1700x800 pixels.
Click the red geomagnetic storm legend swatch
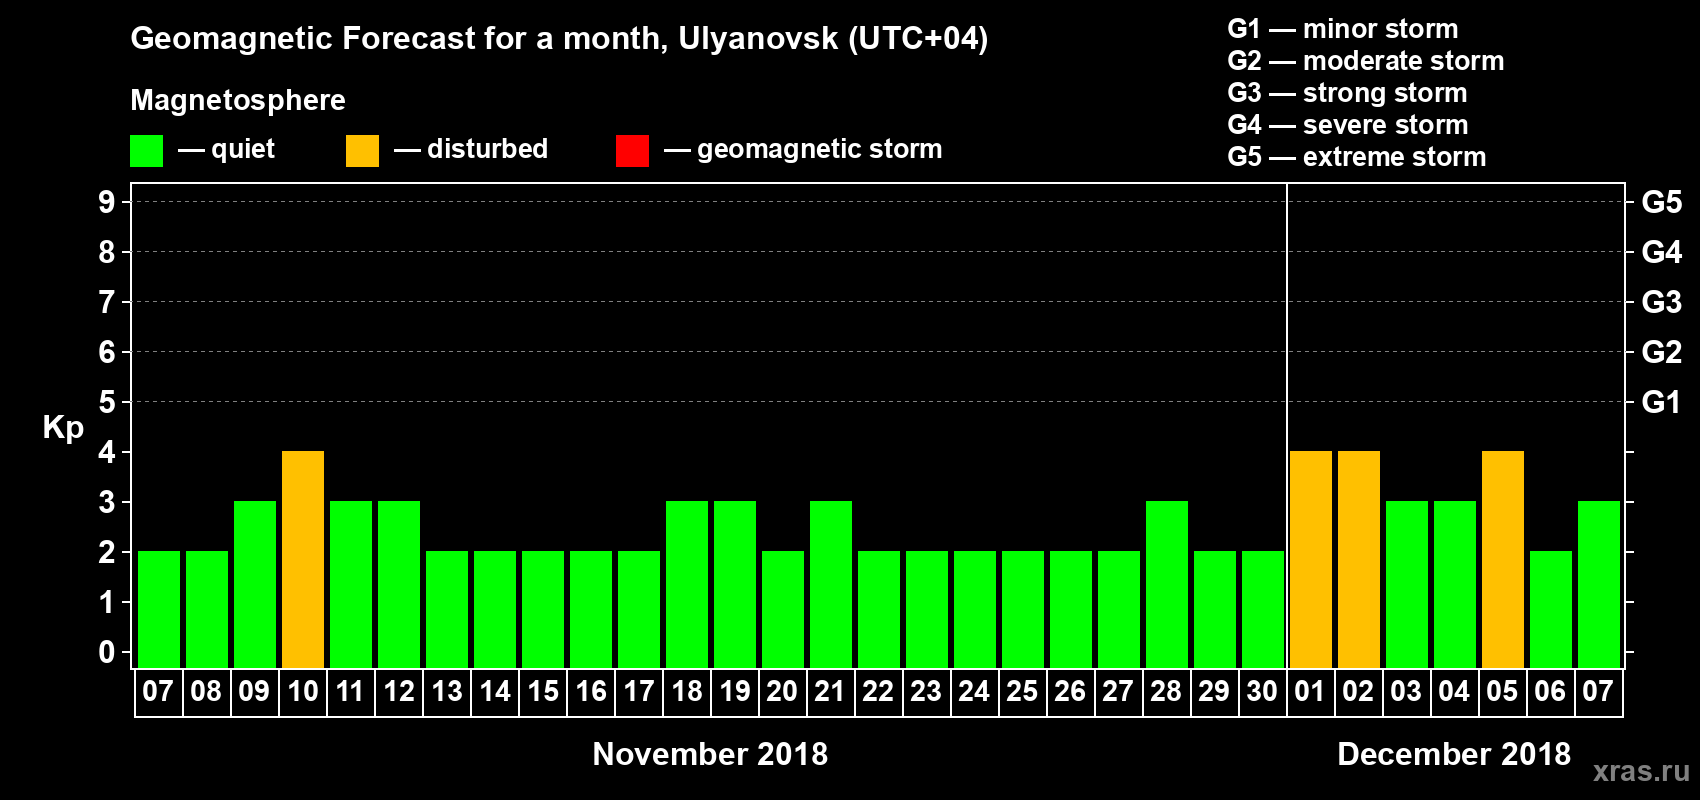[x=633, y=151]
